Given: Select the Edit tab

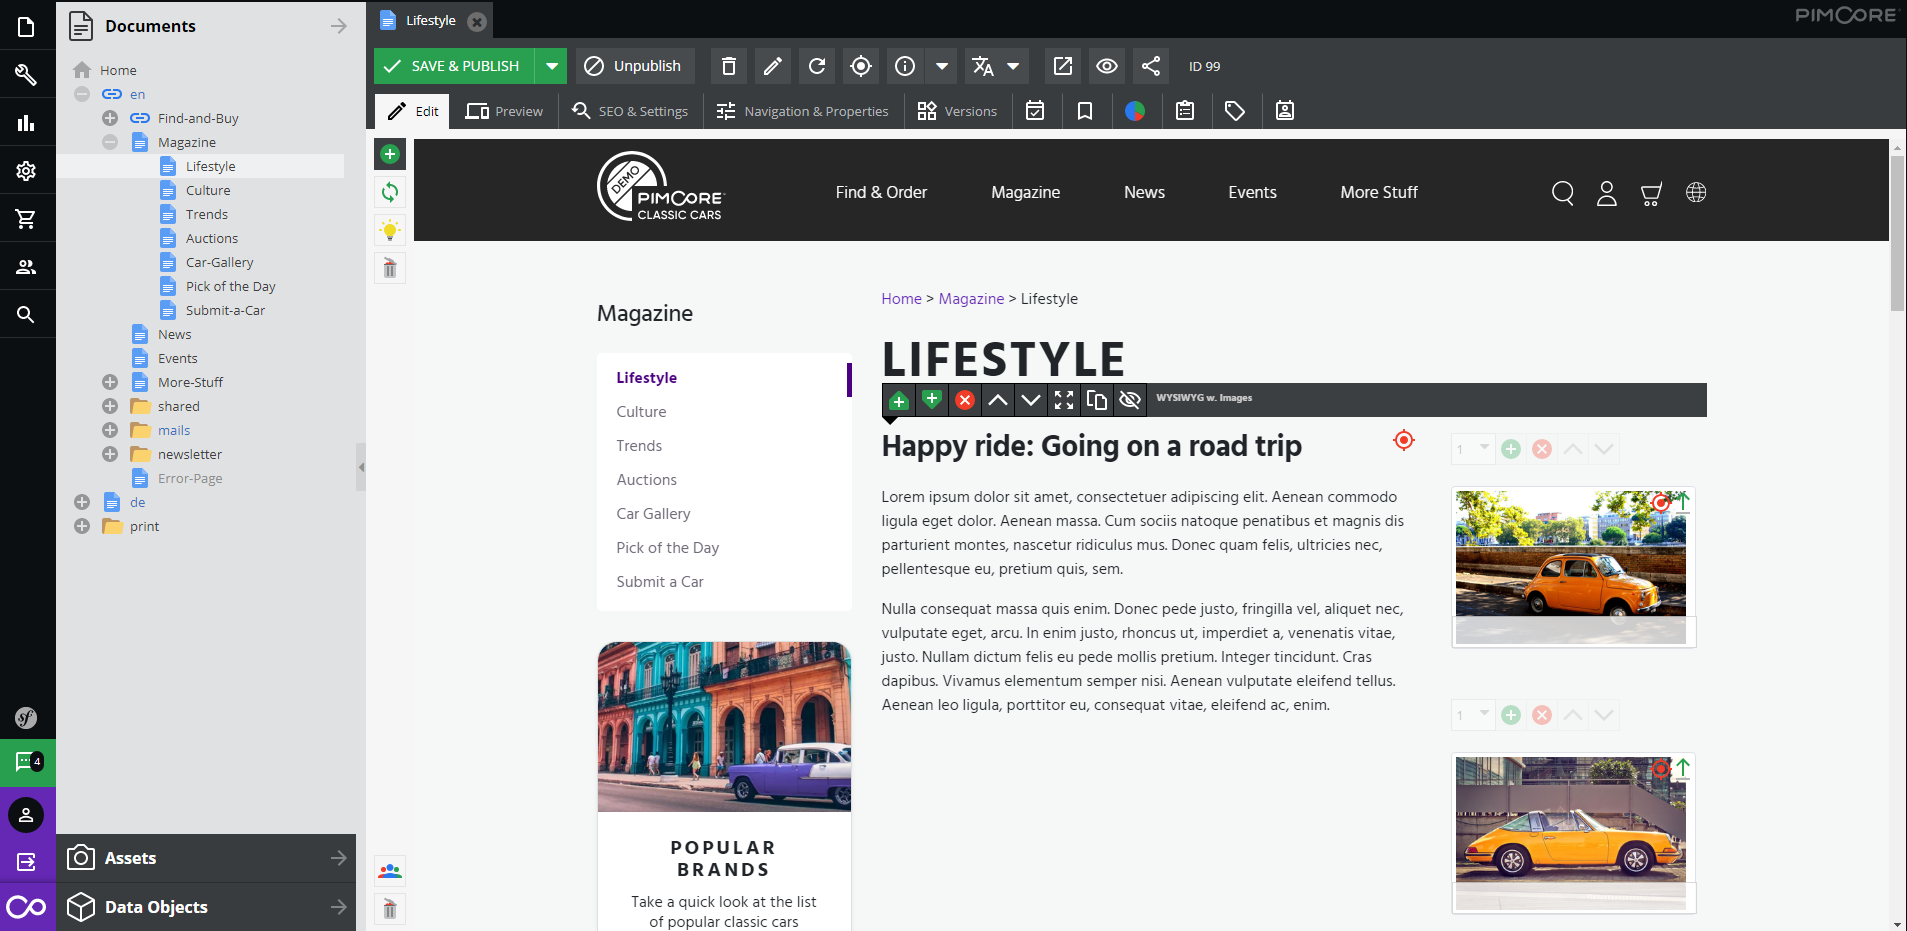Looking at the screenshot, I should pyautogui.click(x=413, y=111).
